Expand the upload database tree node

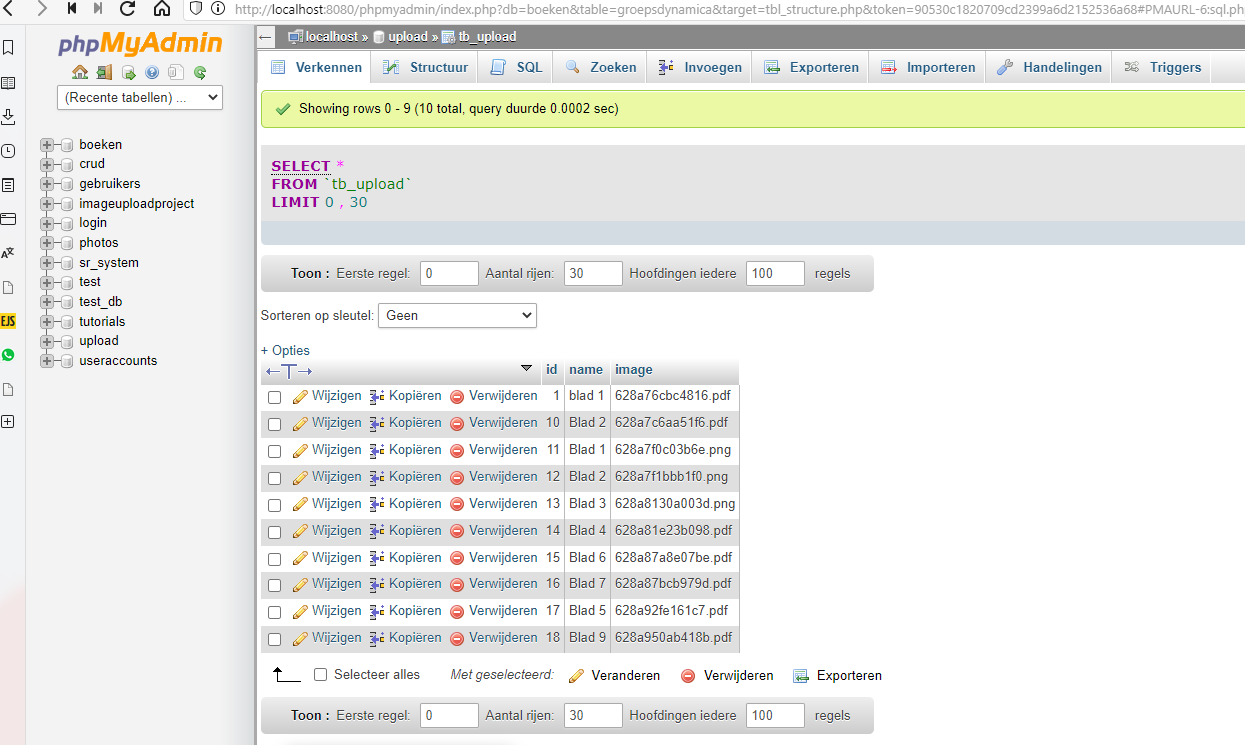tap(46, 341)
